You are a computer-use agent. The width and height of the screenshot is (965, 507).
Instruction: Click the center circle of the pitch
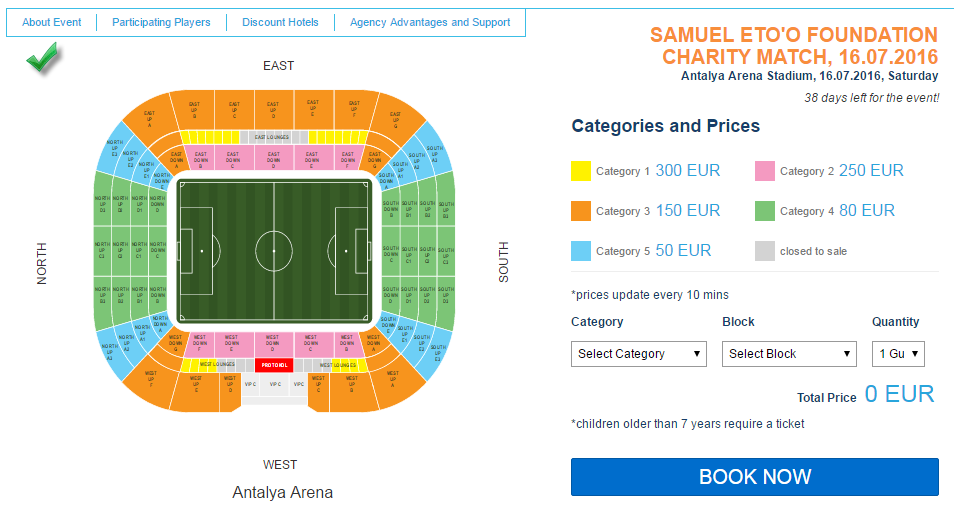coord(274,251)
